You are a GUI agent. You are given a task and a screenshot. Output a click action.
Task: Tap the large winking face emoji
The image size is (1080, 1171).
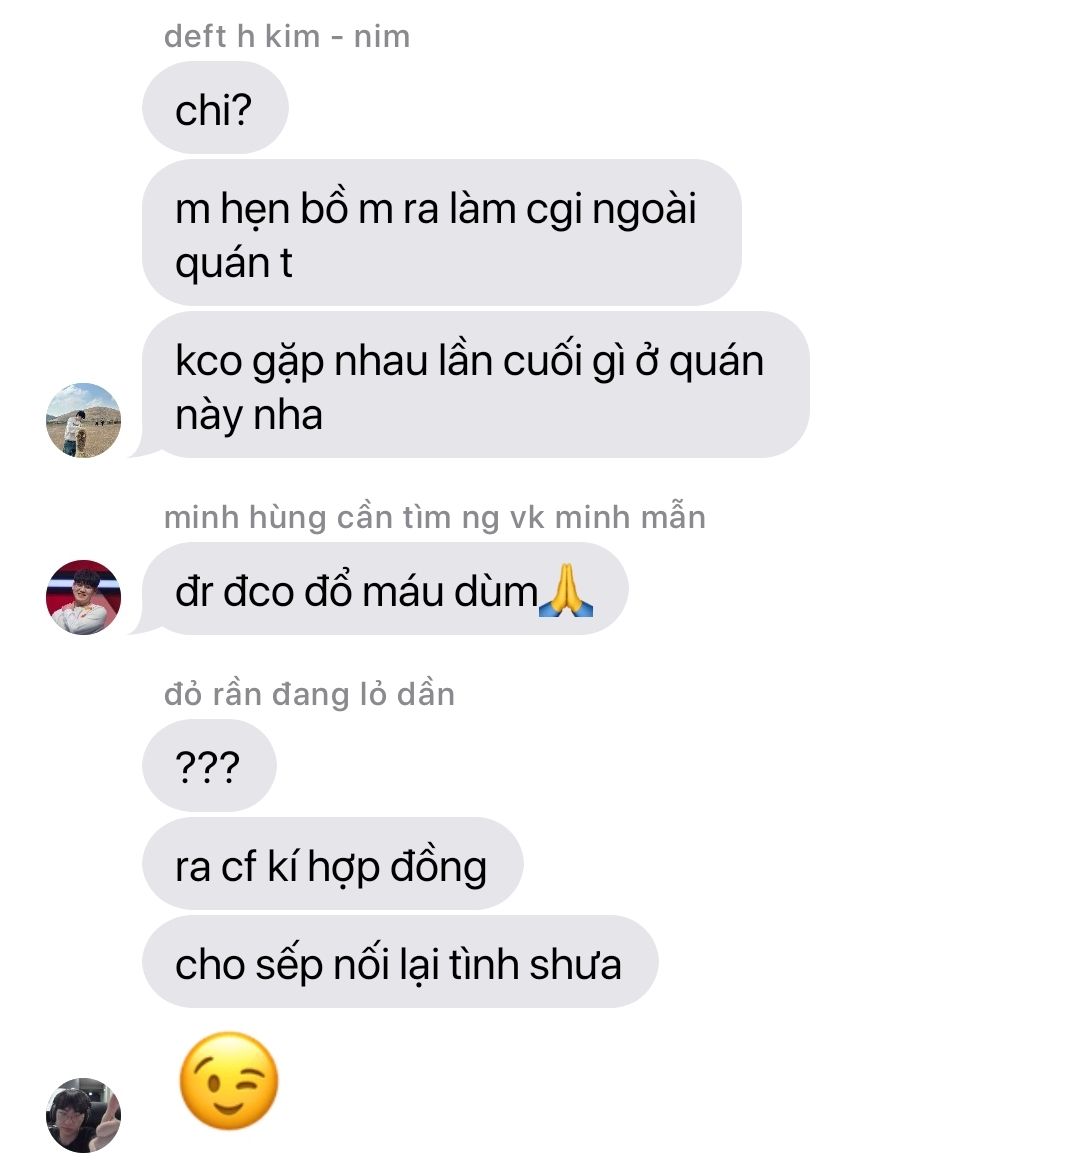point(229,1081)
